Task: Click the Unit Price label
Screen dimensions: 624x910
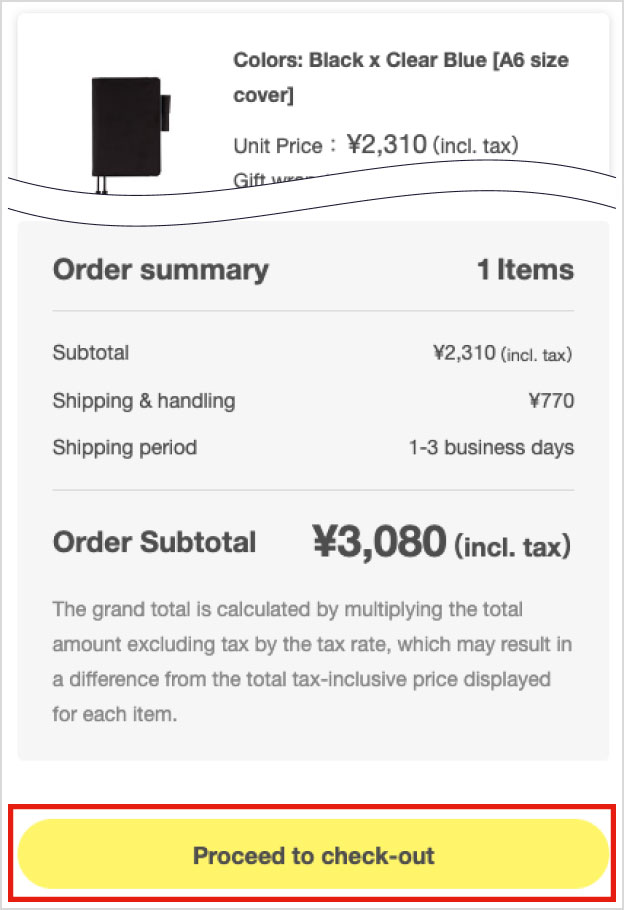Action: [277, 146]
